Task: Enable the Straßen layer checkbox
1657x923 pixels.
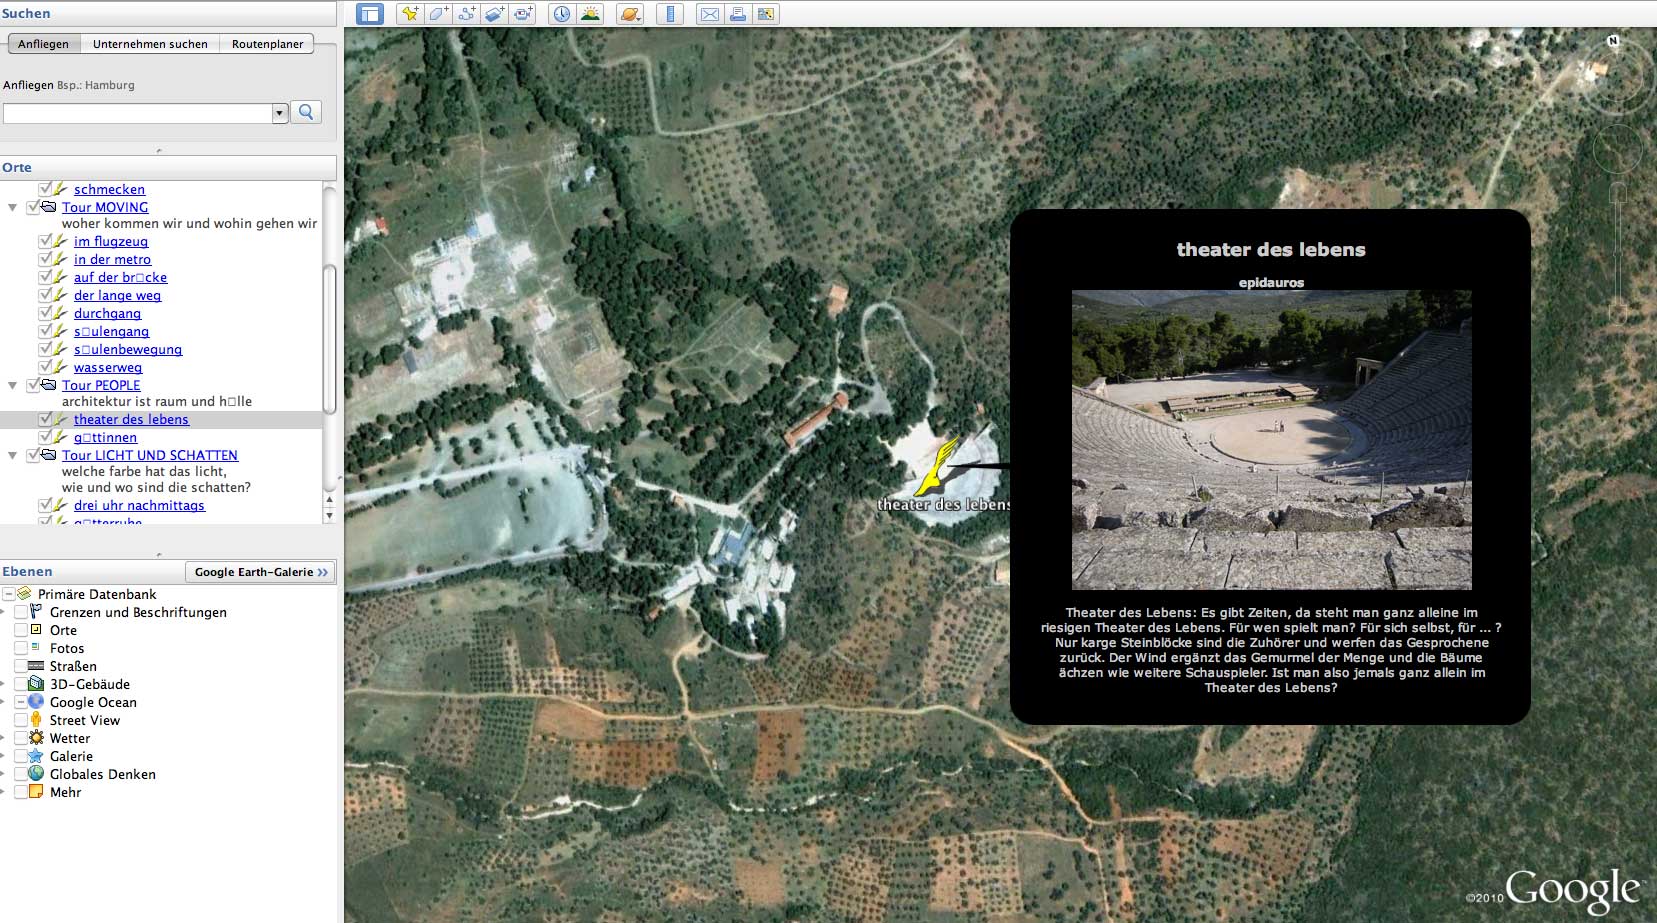Action: pos(20,666)
